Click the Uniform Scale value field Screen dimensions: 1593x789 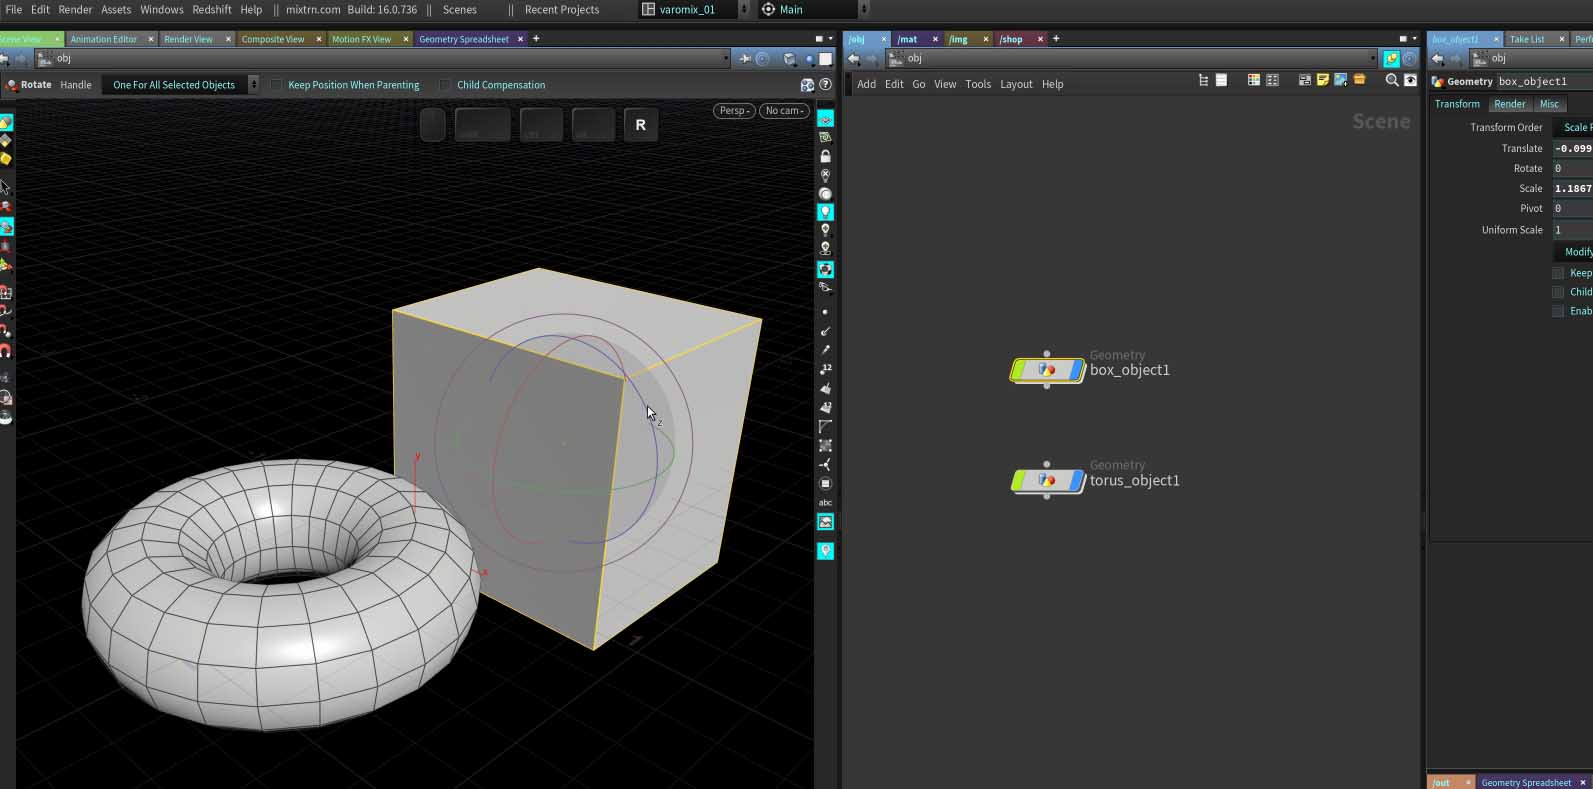(1571, 230)
